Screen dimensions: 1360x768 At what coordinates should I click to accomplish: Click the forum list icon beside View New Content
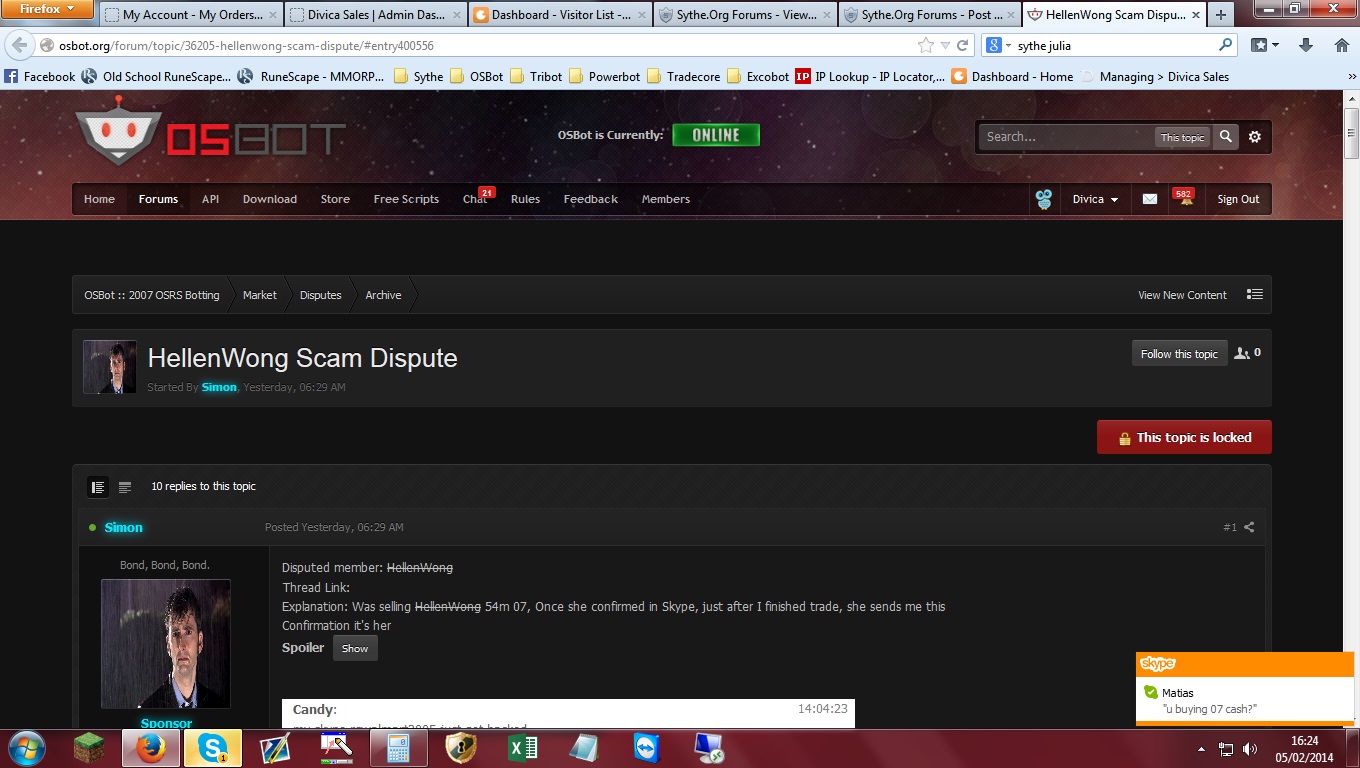click(1255, 294)
